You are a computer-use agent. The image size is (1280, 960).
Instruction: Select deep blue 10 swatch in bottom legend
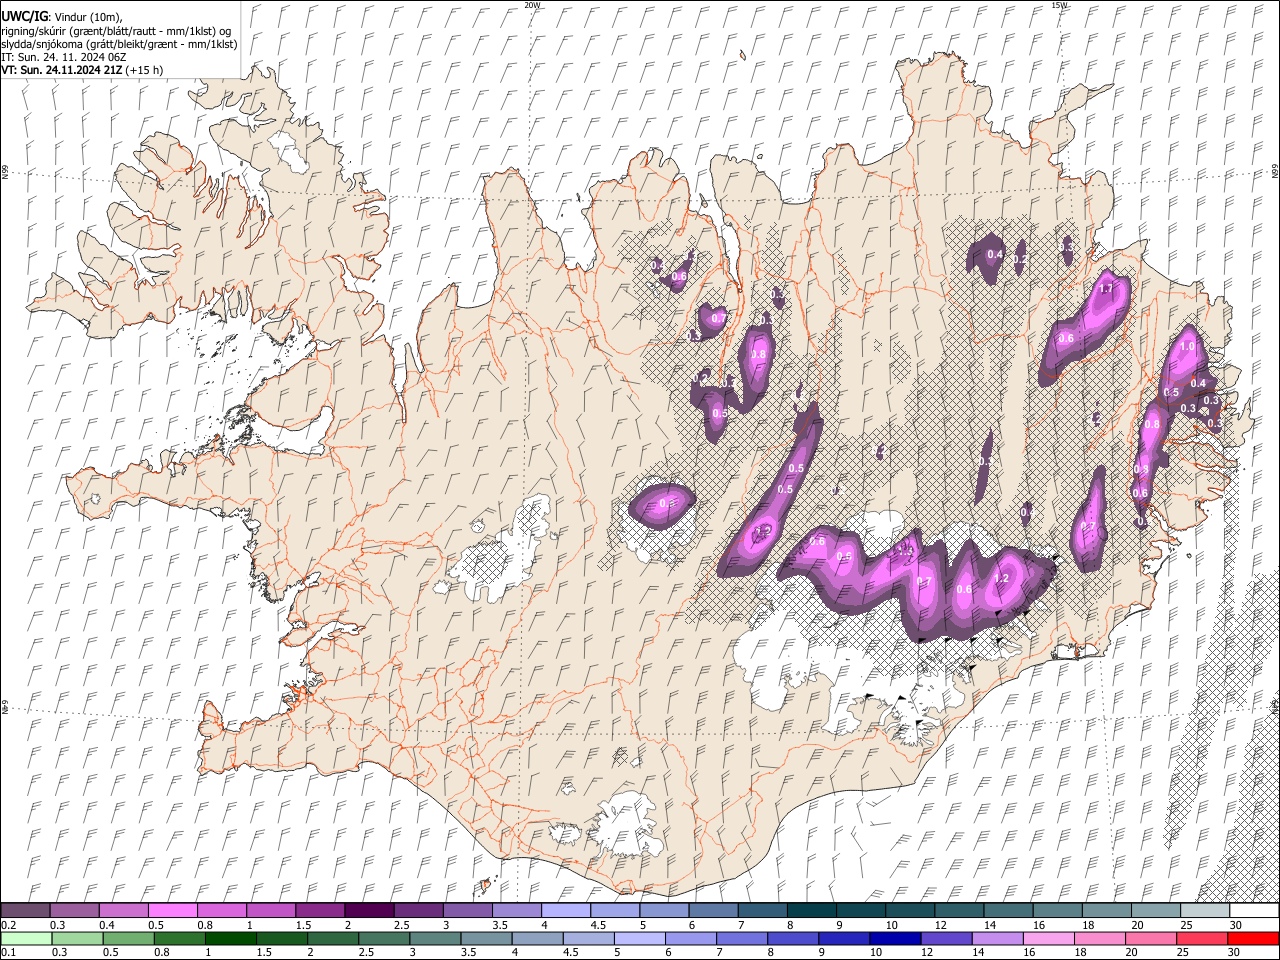point(895,939)
